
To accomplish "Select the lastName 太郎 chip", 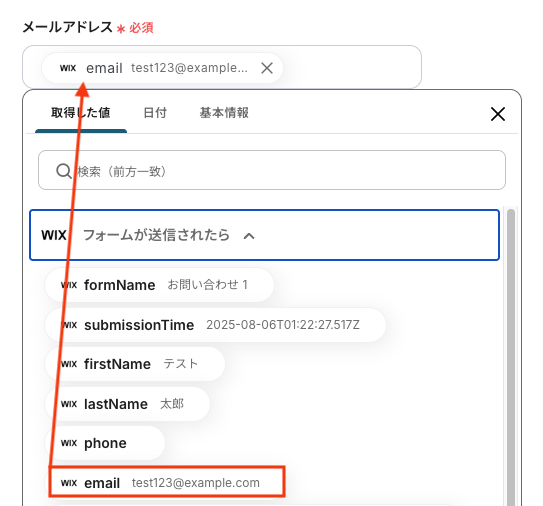I will click(x=127, y=404).
